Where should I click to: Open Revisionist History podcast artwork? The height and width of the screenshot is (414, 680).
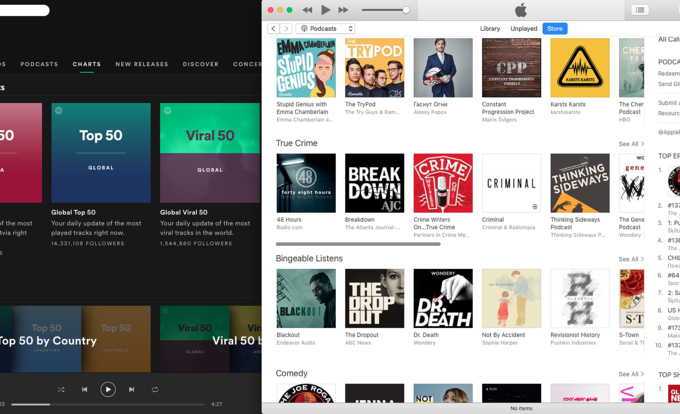580,298
